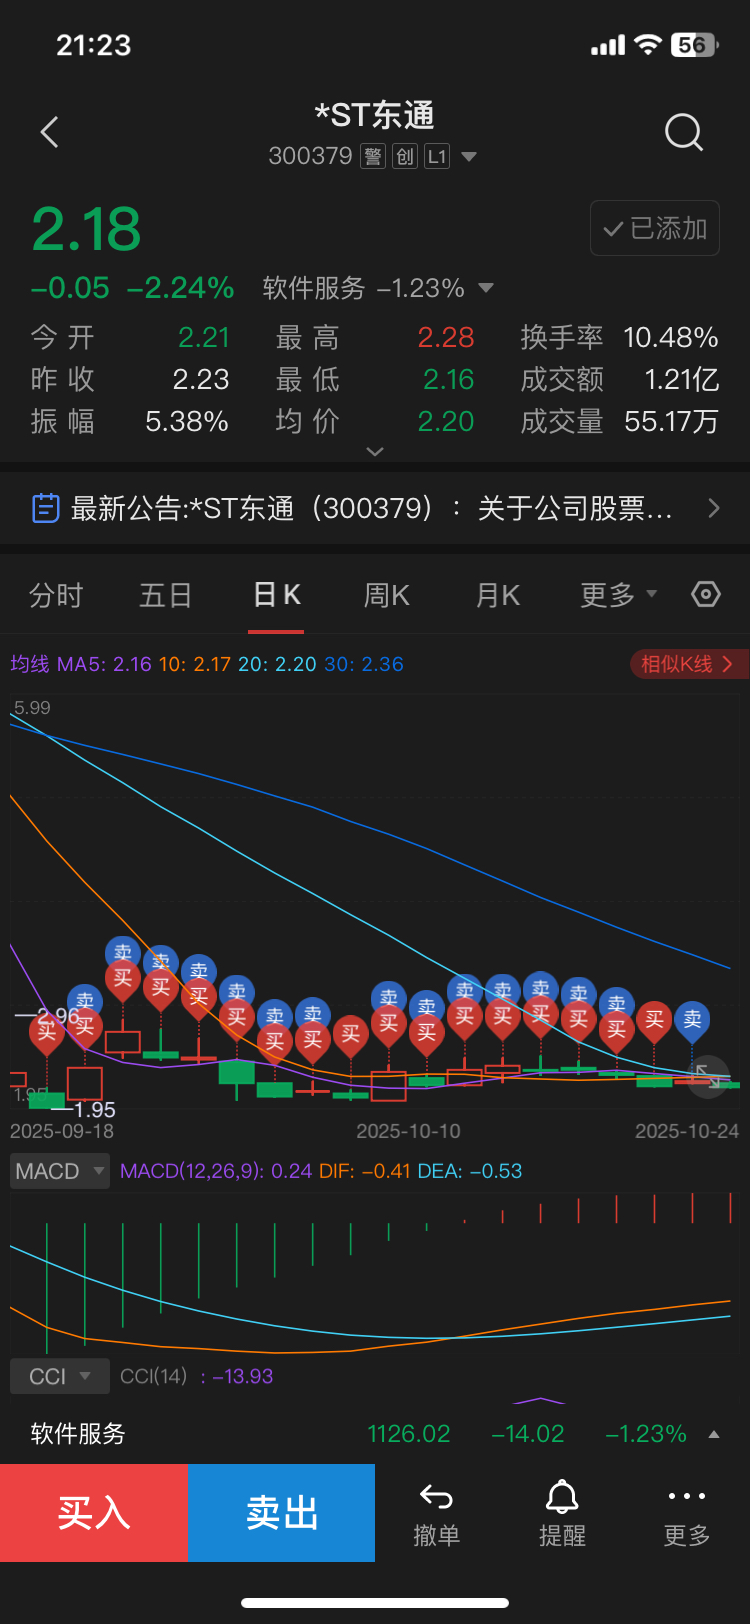
Task: Select the 日K tab
Action: coord(276,595)
